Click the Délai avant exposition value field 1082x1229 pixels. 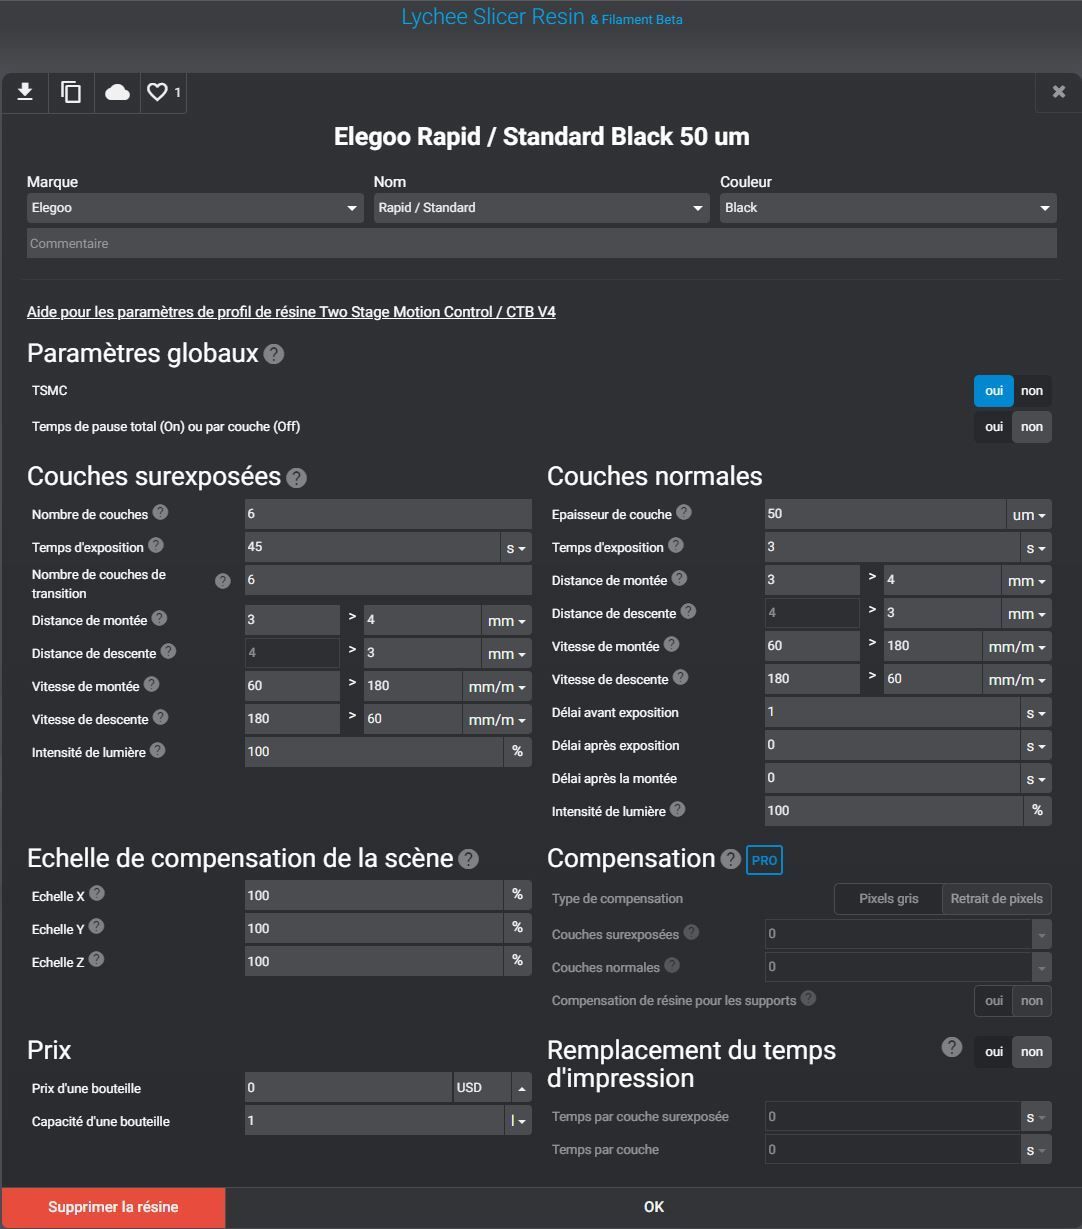tap(892, 713)
